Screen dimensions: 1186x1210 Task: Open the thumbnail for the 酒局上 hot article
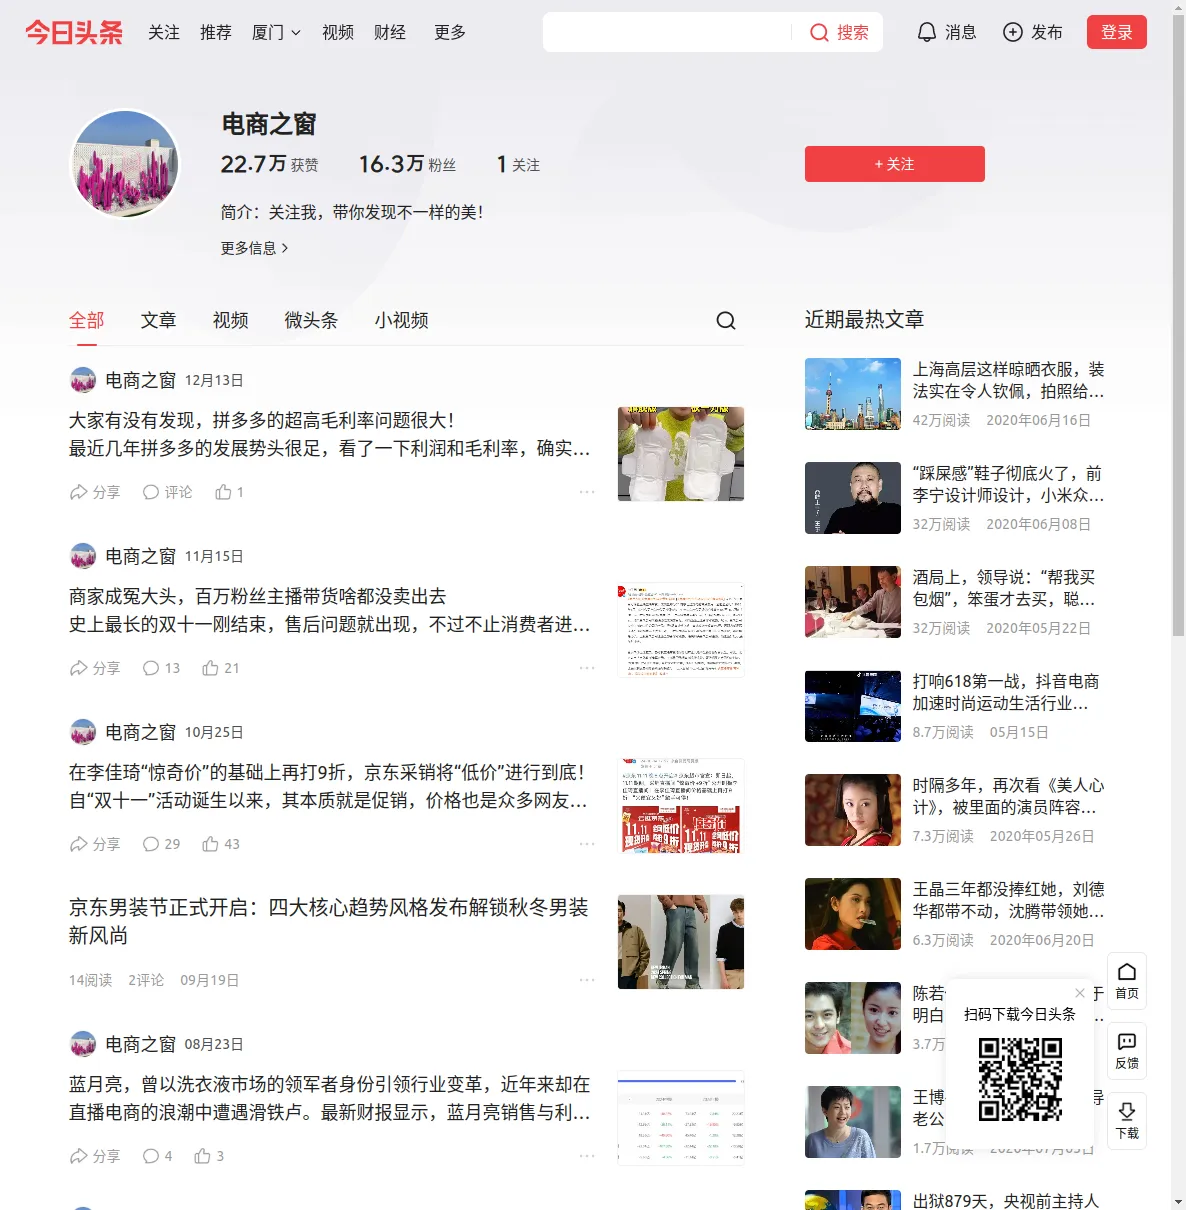[x=853, y=602]
